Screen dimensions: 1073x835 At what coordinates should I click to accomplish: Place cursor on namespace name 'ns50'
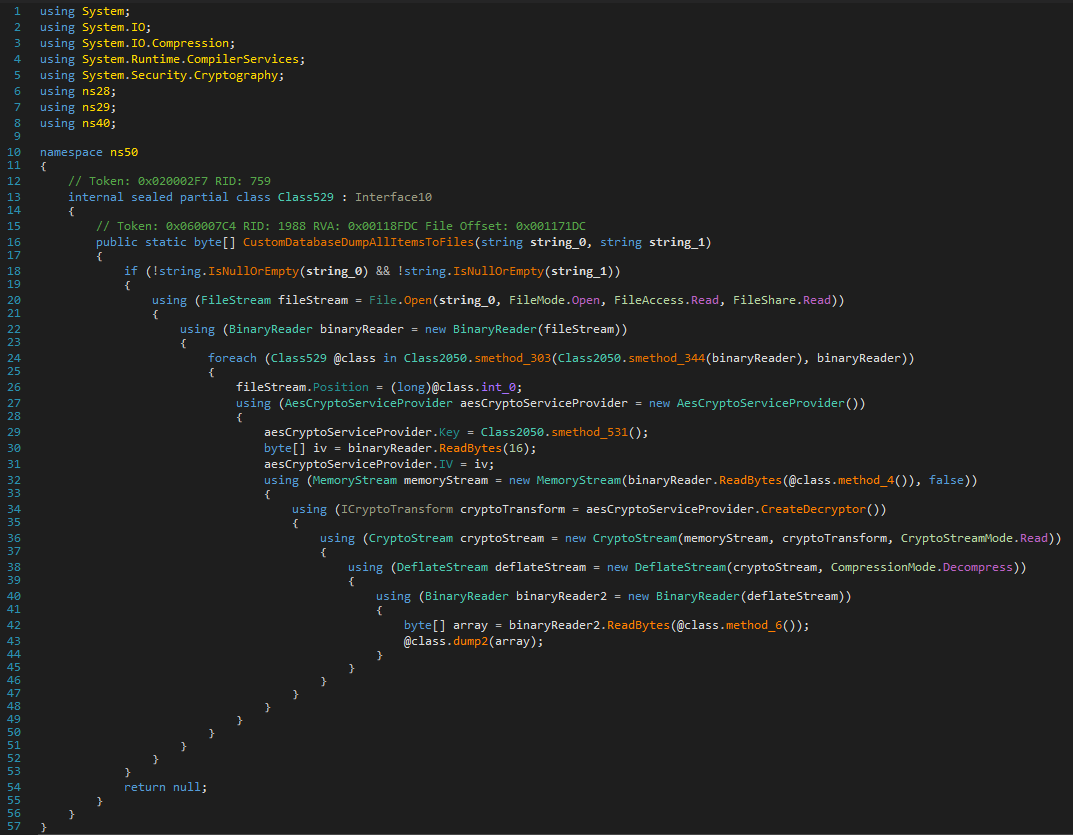click(x=124, y=152)
